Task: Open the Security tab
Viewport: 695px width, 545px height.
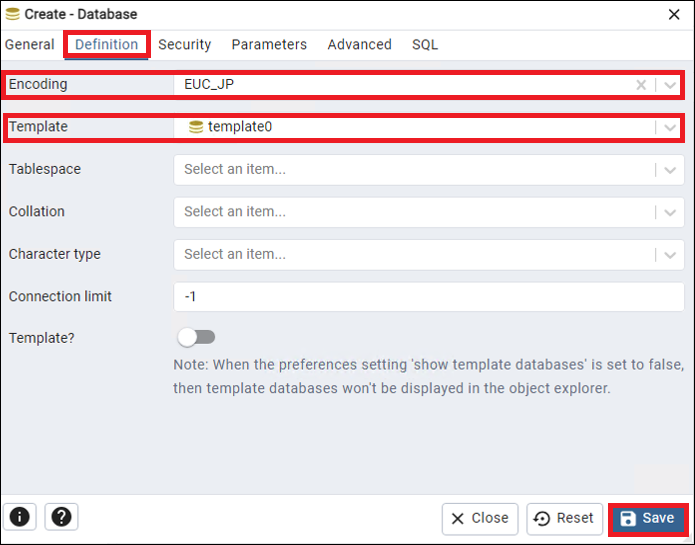Action: click(184, 44)
